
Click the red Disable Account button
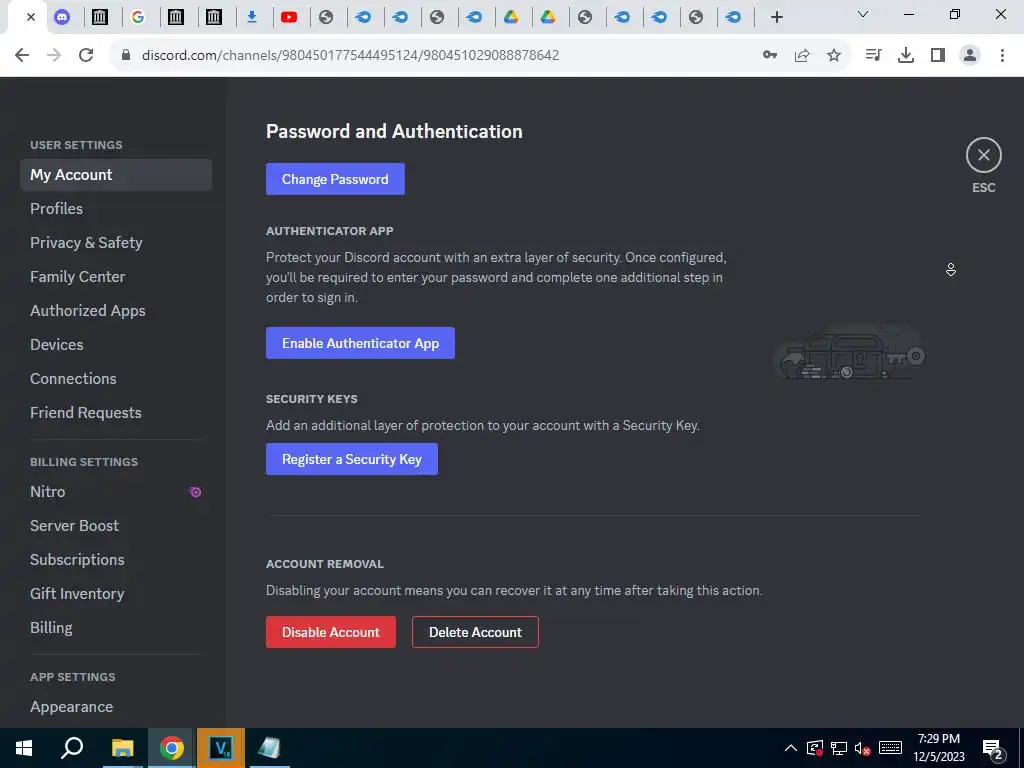(330, 632)
